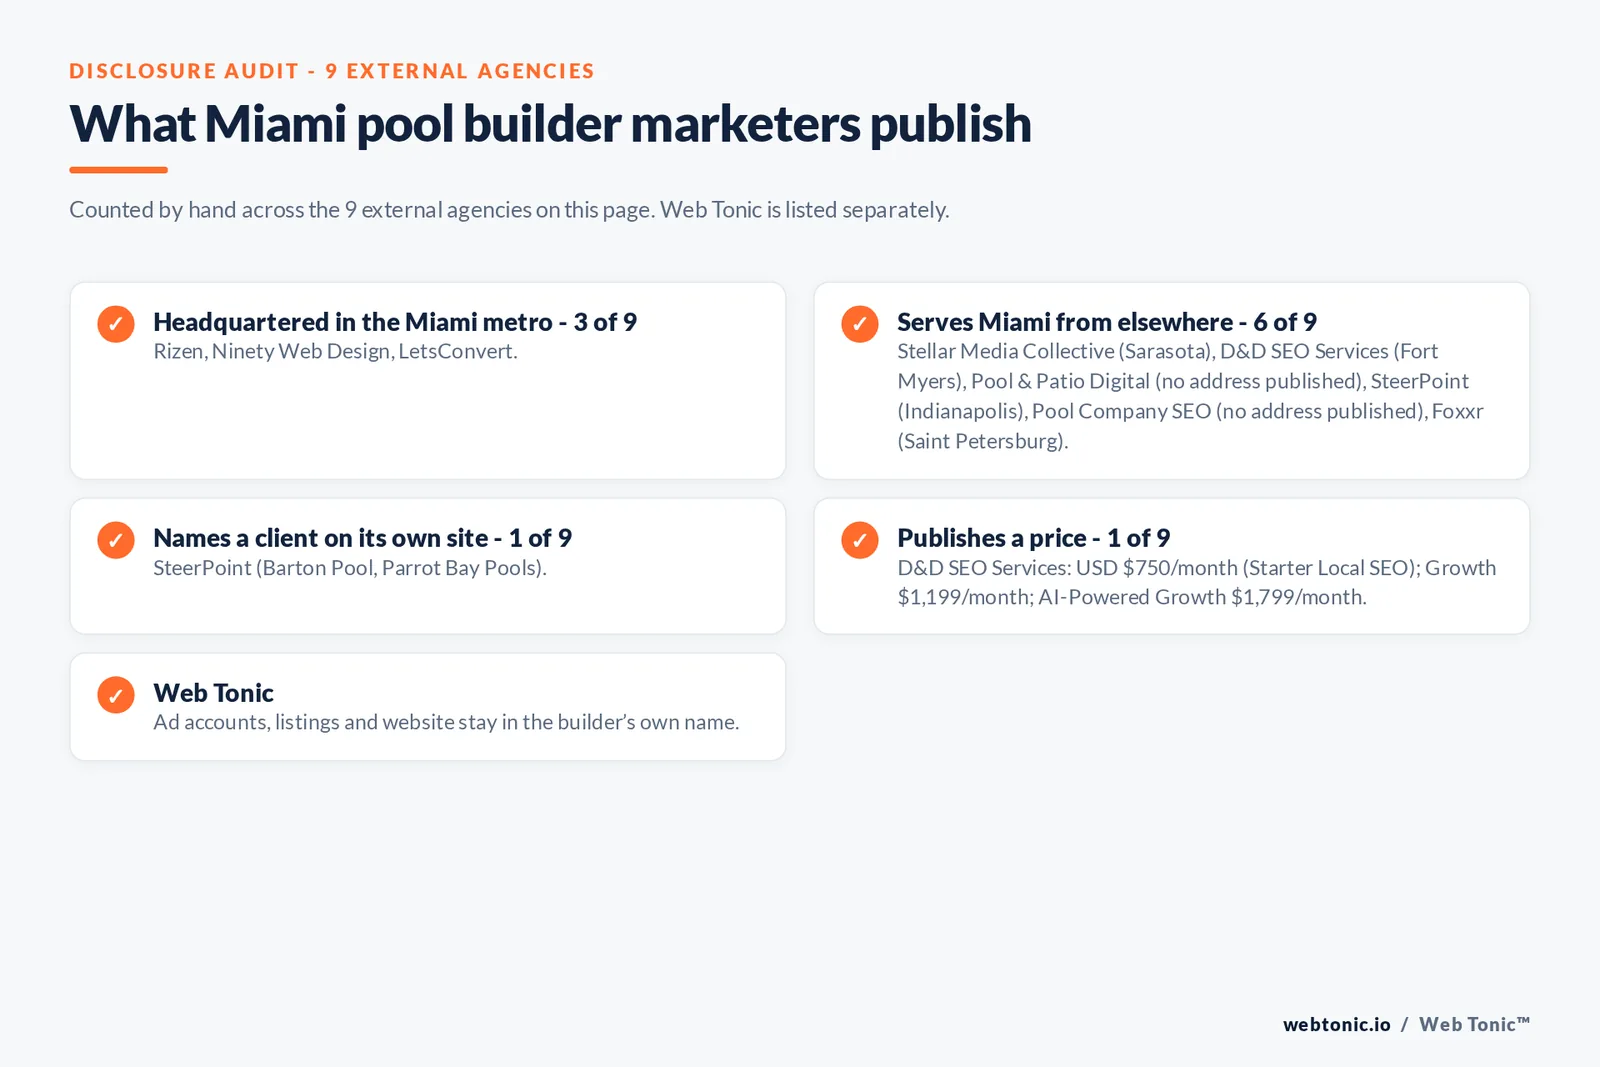Click the main title 'What Miami pool builder marketers publish'

(x=550, y=124)
